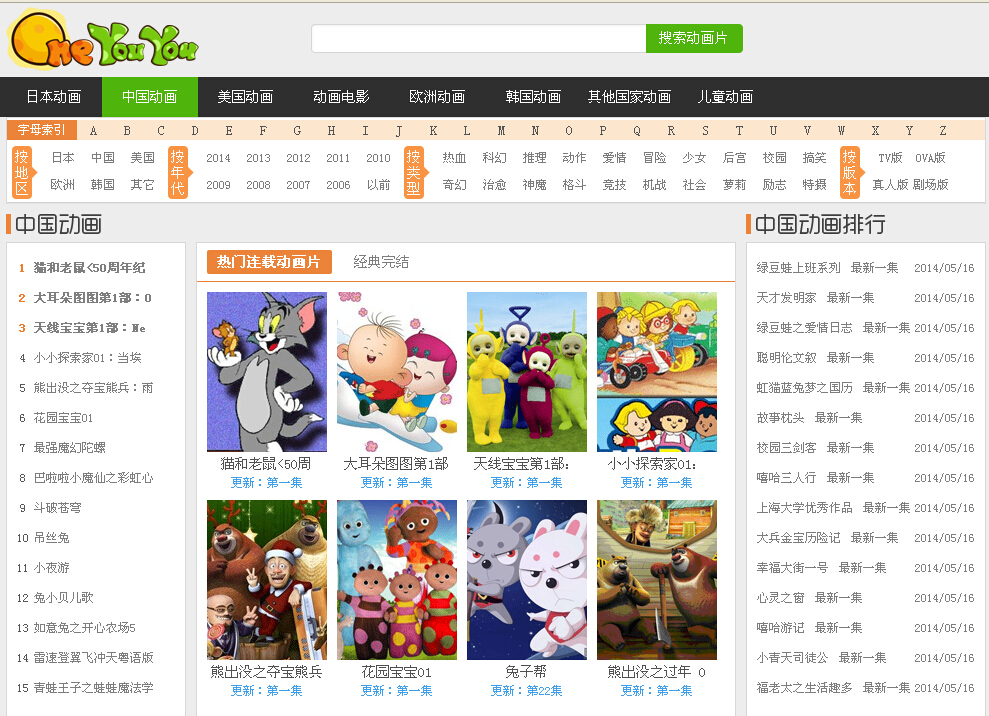This screenshot has height=716, width=989.
Task: Open 上海大学优秀作品 in the ranking list
Action: coord(805,508)
